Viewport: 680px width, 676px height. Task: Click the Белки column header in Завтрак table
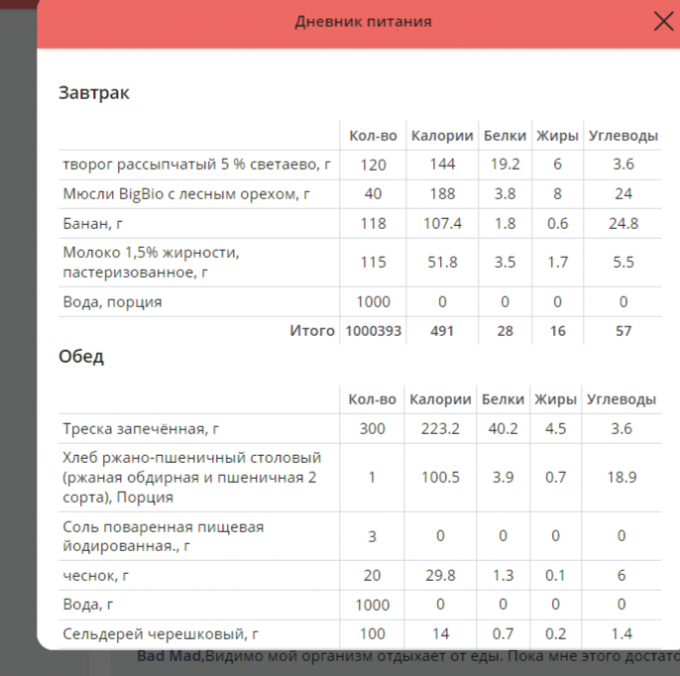click(x=505, y=135)
